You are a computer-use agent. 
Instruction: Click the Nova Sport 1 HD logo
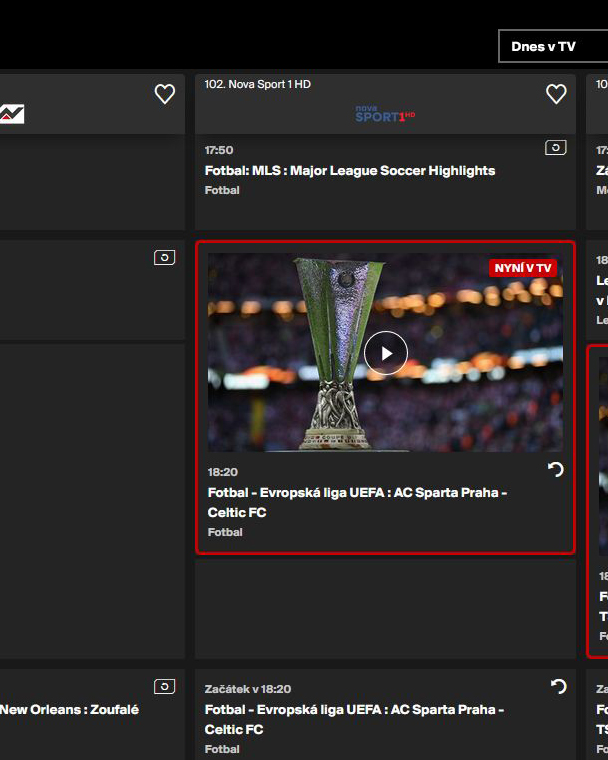pyautogui.click(x=385, y=114)
